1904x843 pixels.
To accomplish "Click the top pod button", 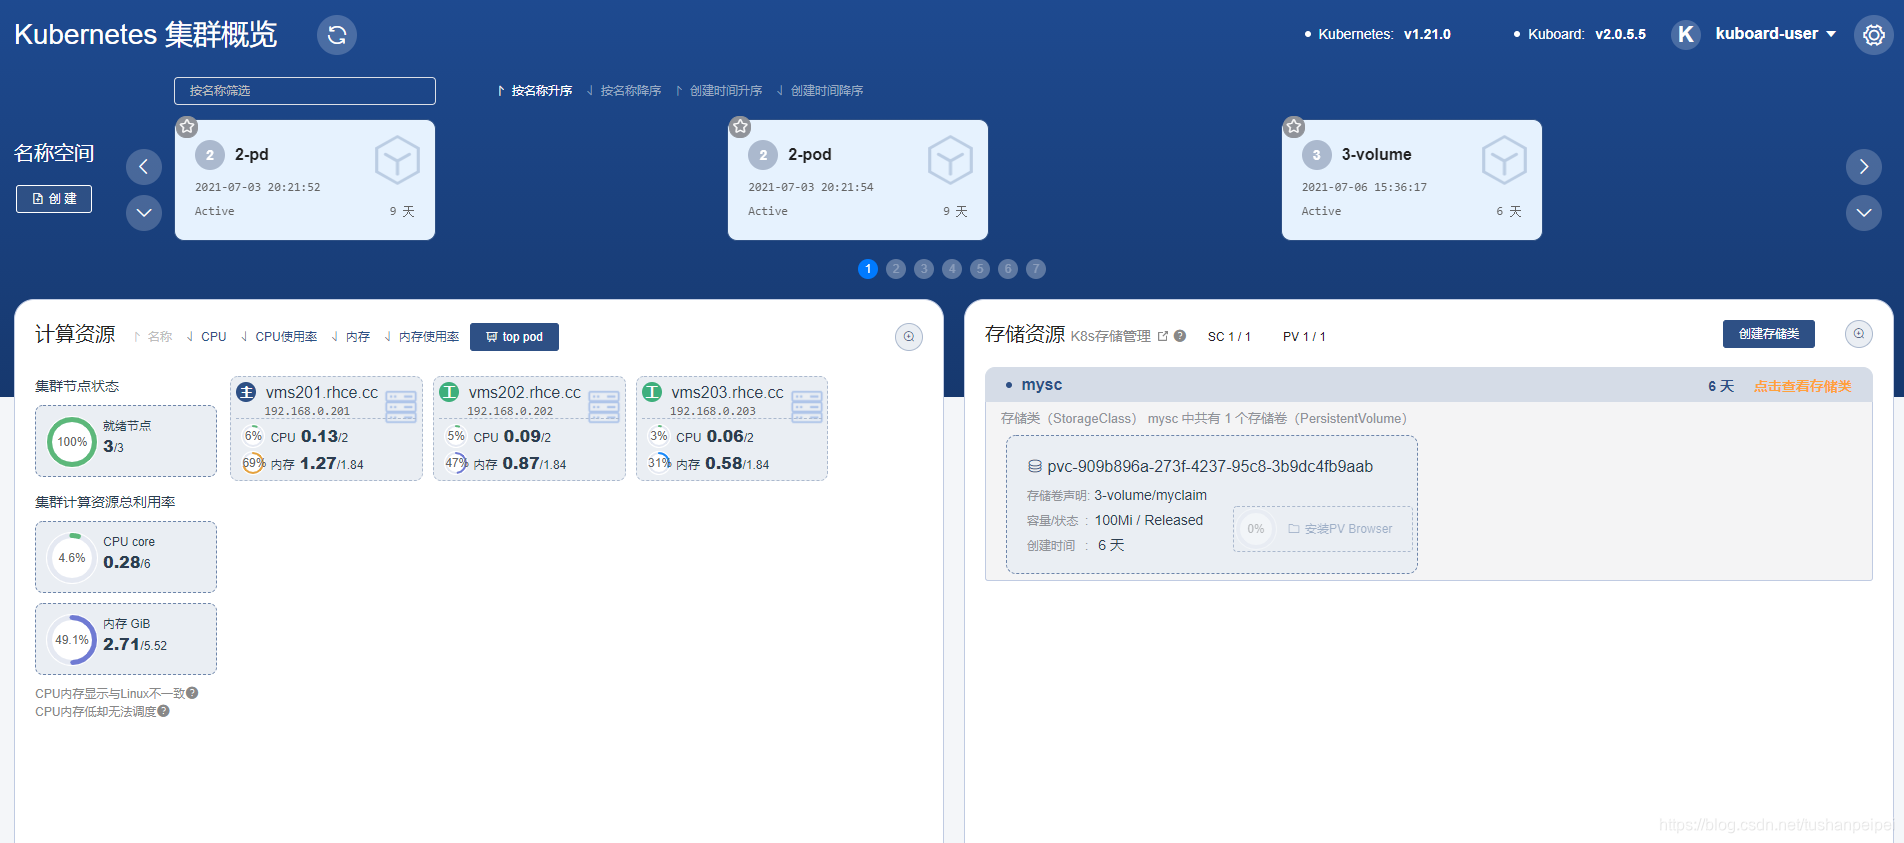I will click(x=514, y=337).
